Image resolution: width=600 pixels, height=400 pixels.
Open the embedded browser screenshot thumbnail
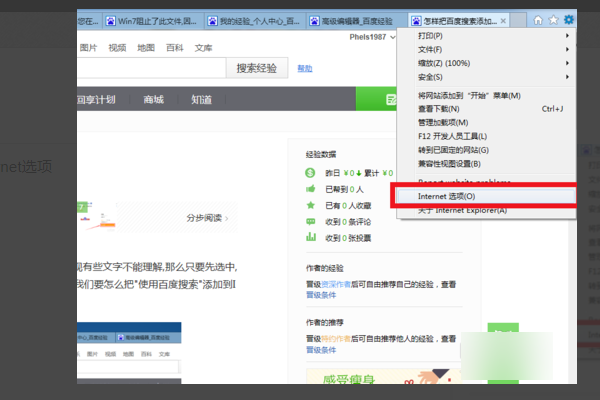[129, 353]
